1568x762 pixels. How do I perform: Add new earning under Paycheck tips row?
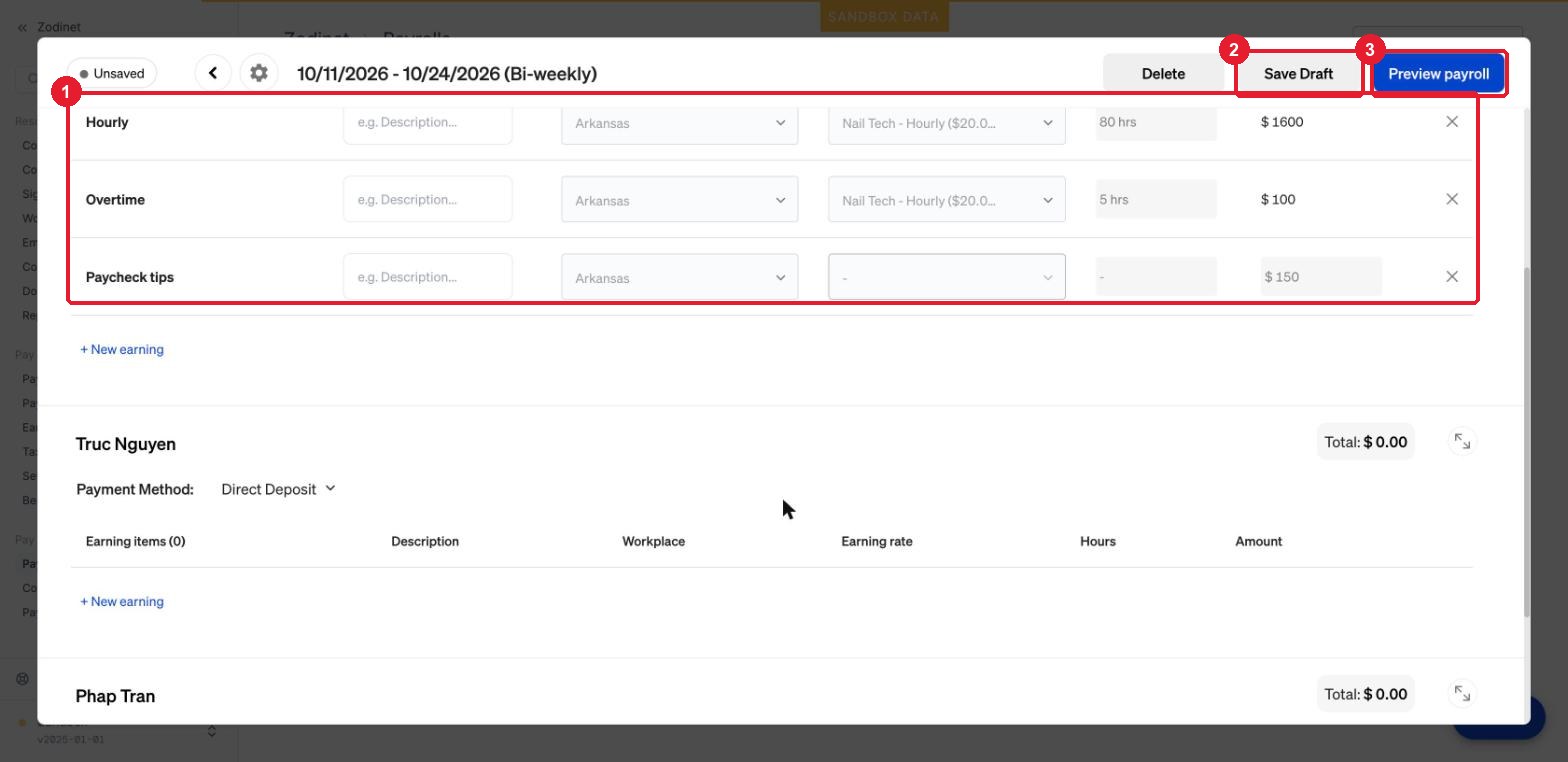(x=122, y=349)
